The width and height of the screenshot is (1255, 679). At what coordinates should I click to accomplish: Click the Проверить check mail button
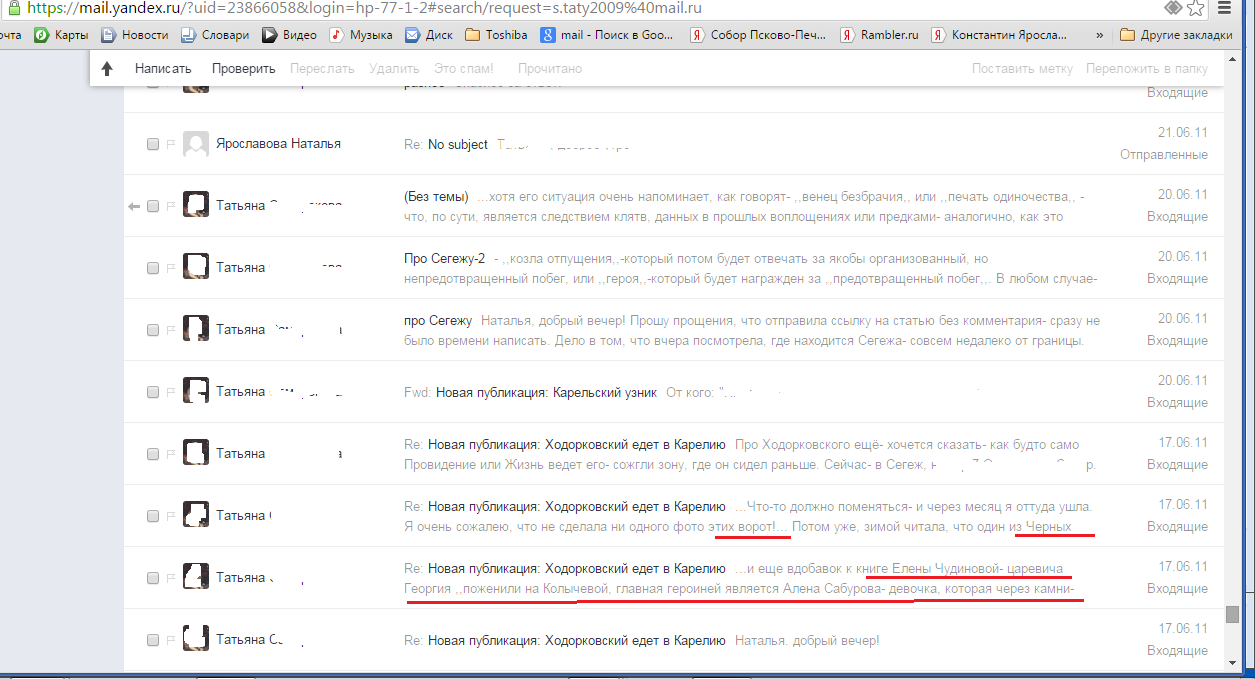243,69
